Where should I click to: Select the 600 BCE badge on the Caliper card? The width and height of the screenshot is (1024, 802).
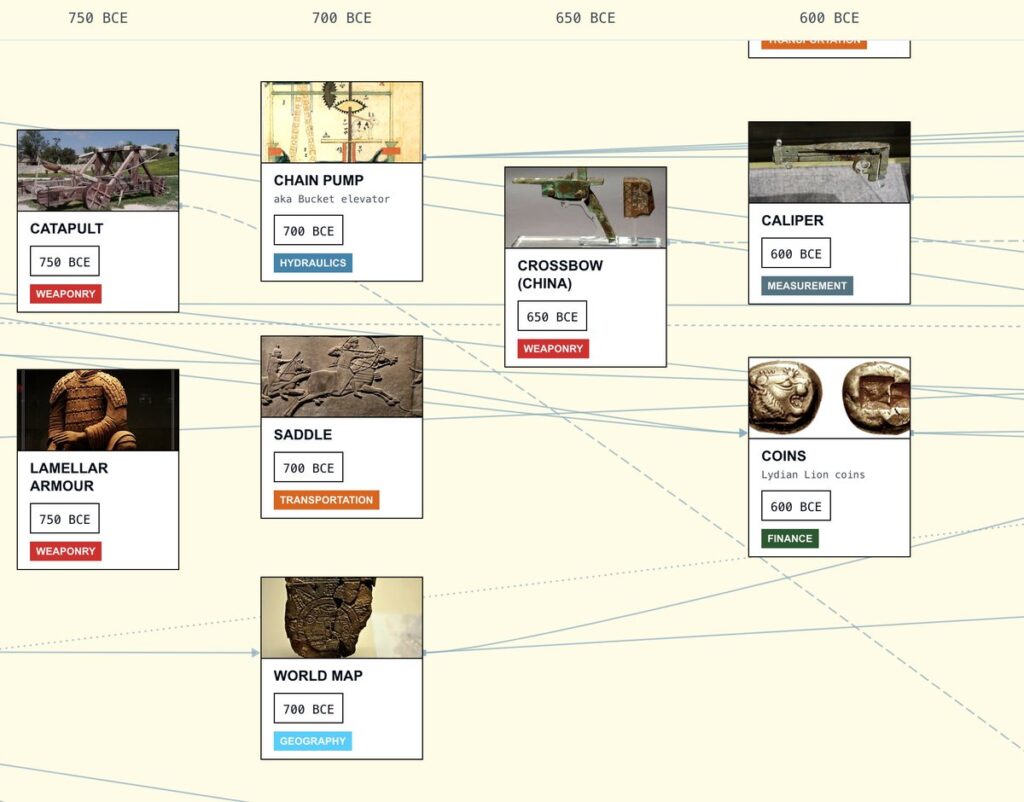795,253
